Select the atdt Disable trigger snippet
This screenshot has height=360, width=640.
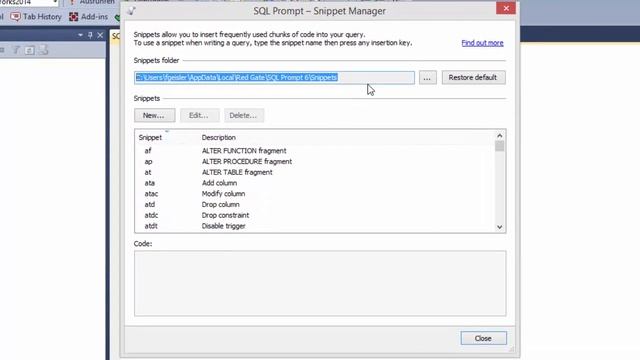coord(314,226)
